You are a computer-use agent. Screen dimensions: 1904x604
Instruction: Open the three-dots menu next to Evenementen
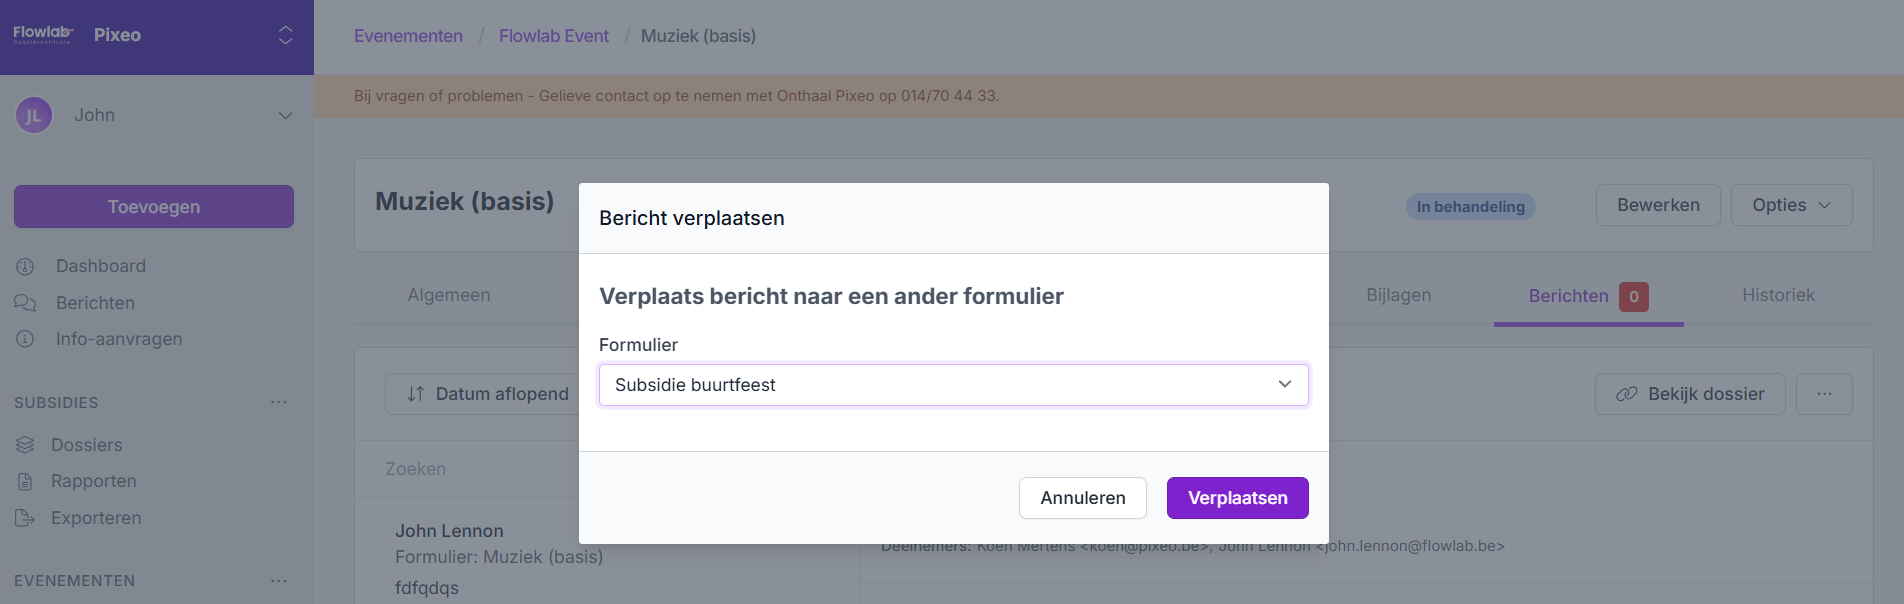(279, 581)
